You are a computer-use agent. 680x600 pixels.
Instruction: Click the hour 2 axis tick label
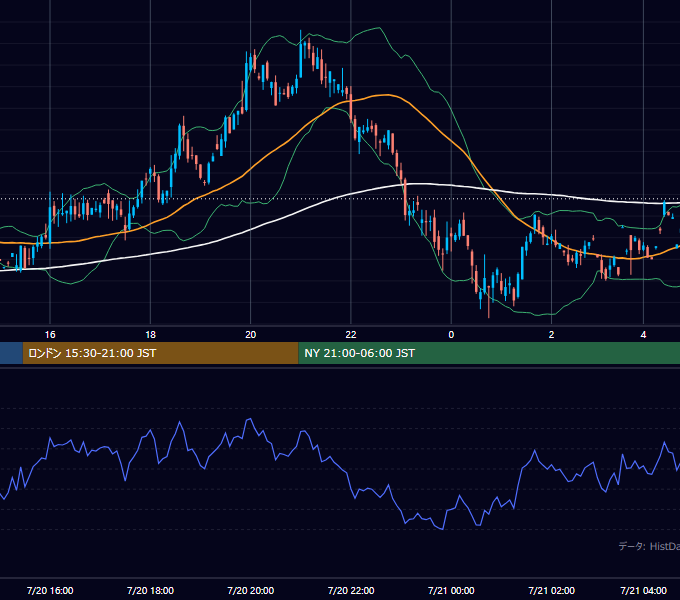pyautogui.click(x=551, y=335)
